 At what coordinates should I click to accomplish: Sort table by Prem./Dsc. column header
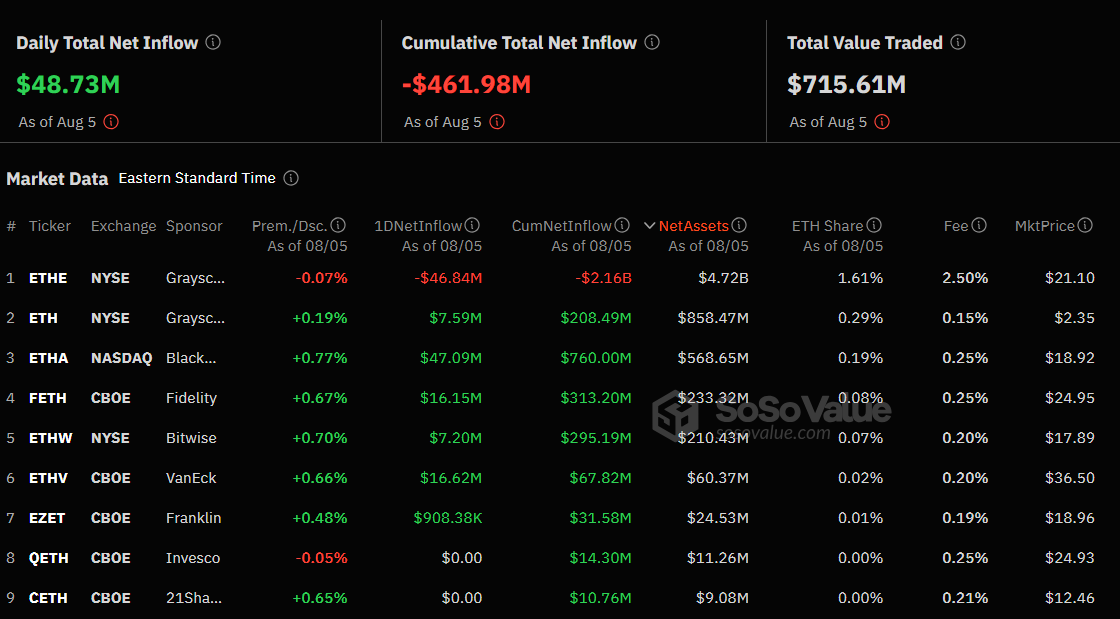[x=289, y=226]
